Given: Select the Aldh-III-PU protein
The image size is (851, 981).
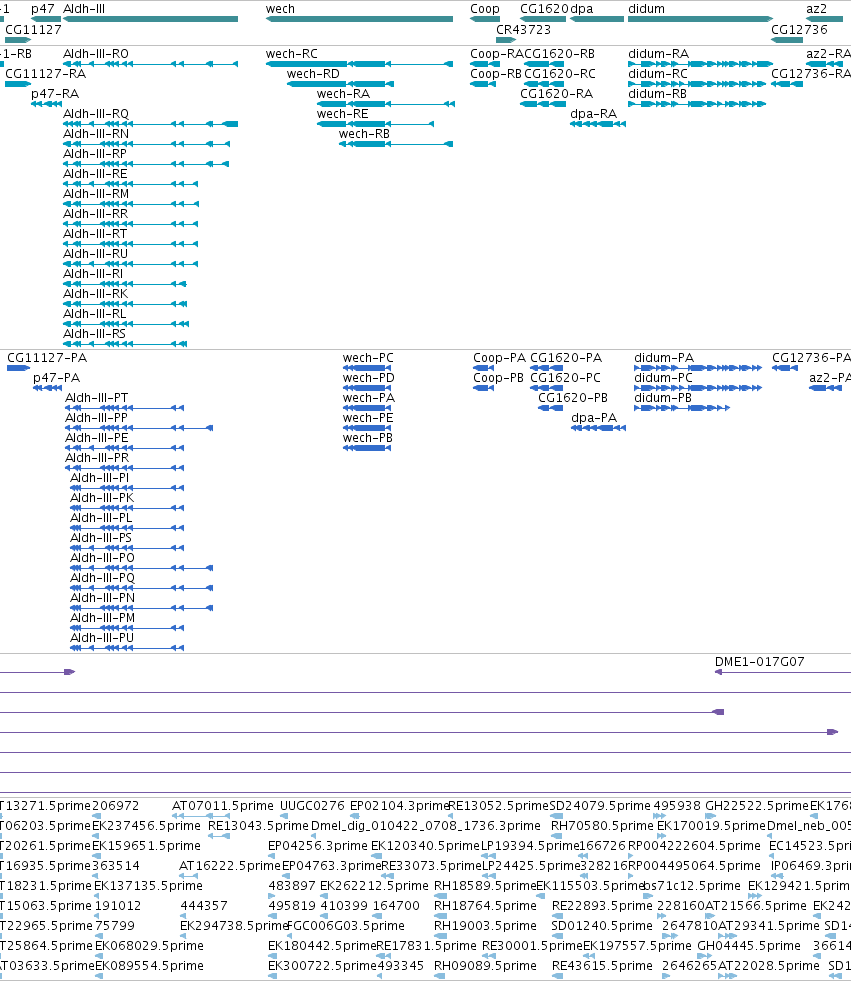Looking at the screenshot, I should (x=127, y=648).
